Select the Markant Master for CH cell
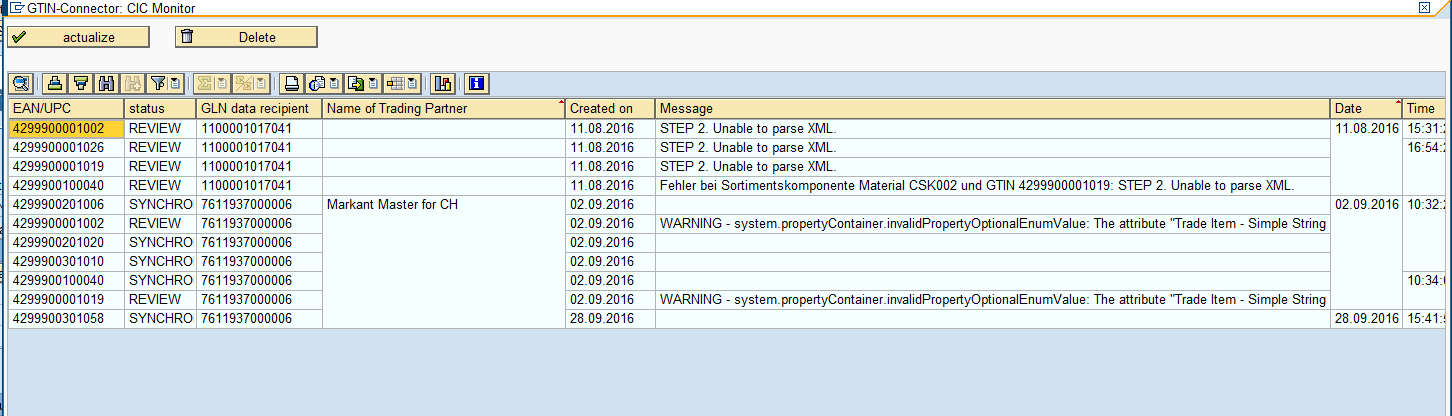The image size is (1452, 416). (444, 204)
